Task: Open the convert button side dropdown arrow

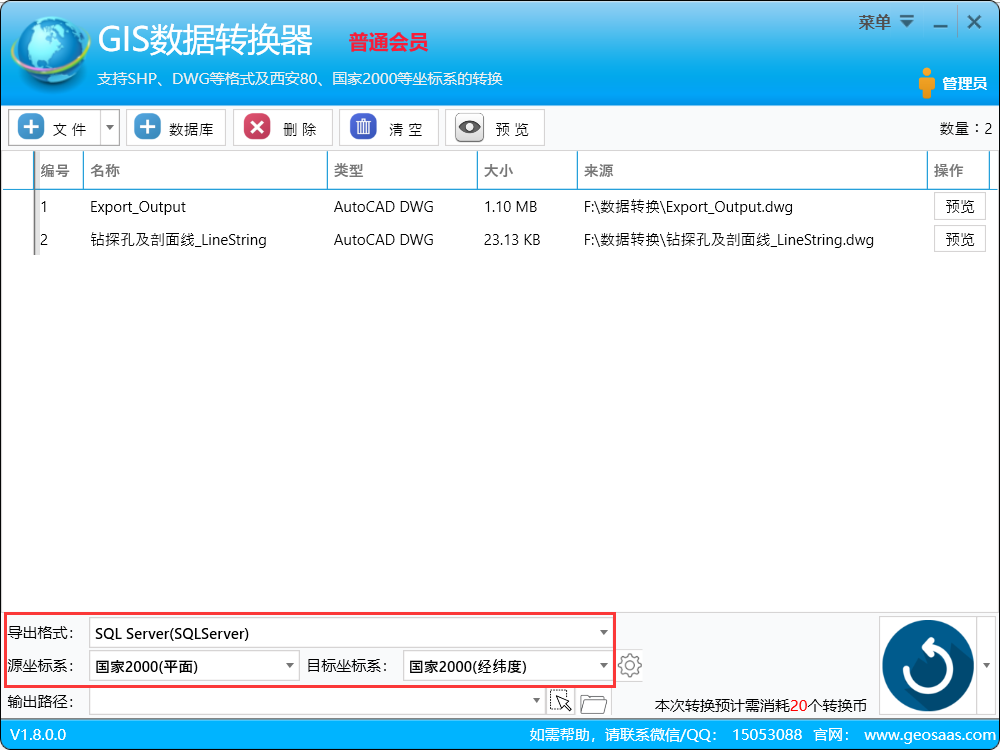Action: click(987, 665)
